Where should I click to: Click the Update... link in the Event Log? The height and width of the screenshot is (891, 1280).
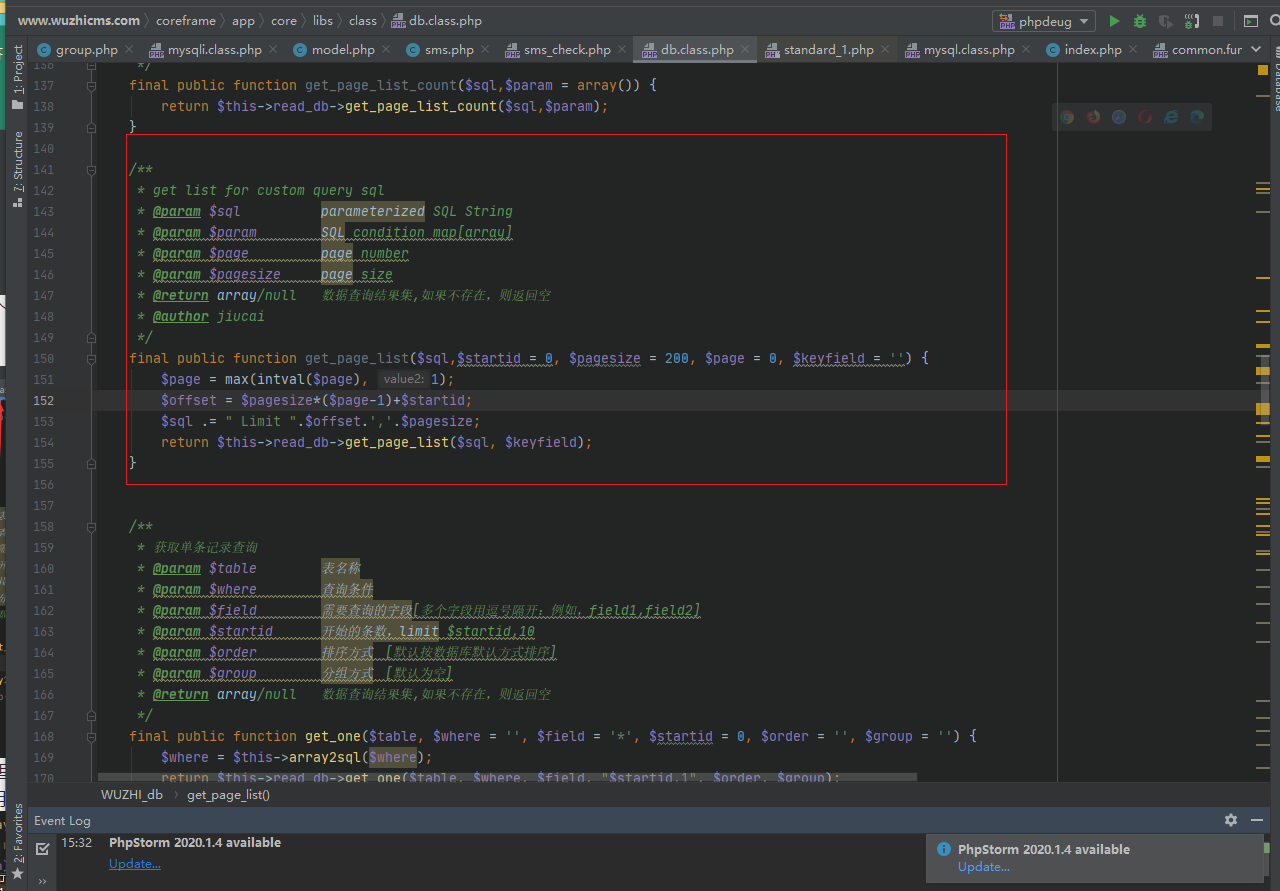coord(135,864)
